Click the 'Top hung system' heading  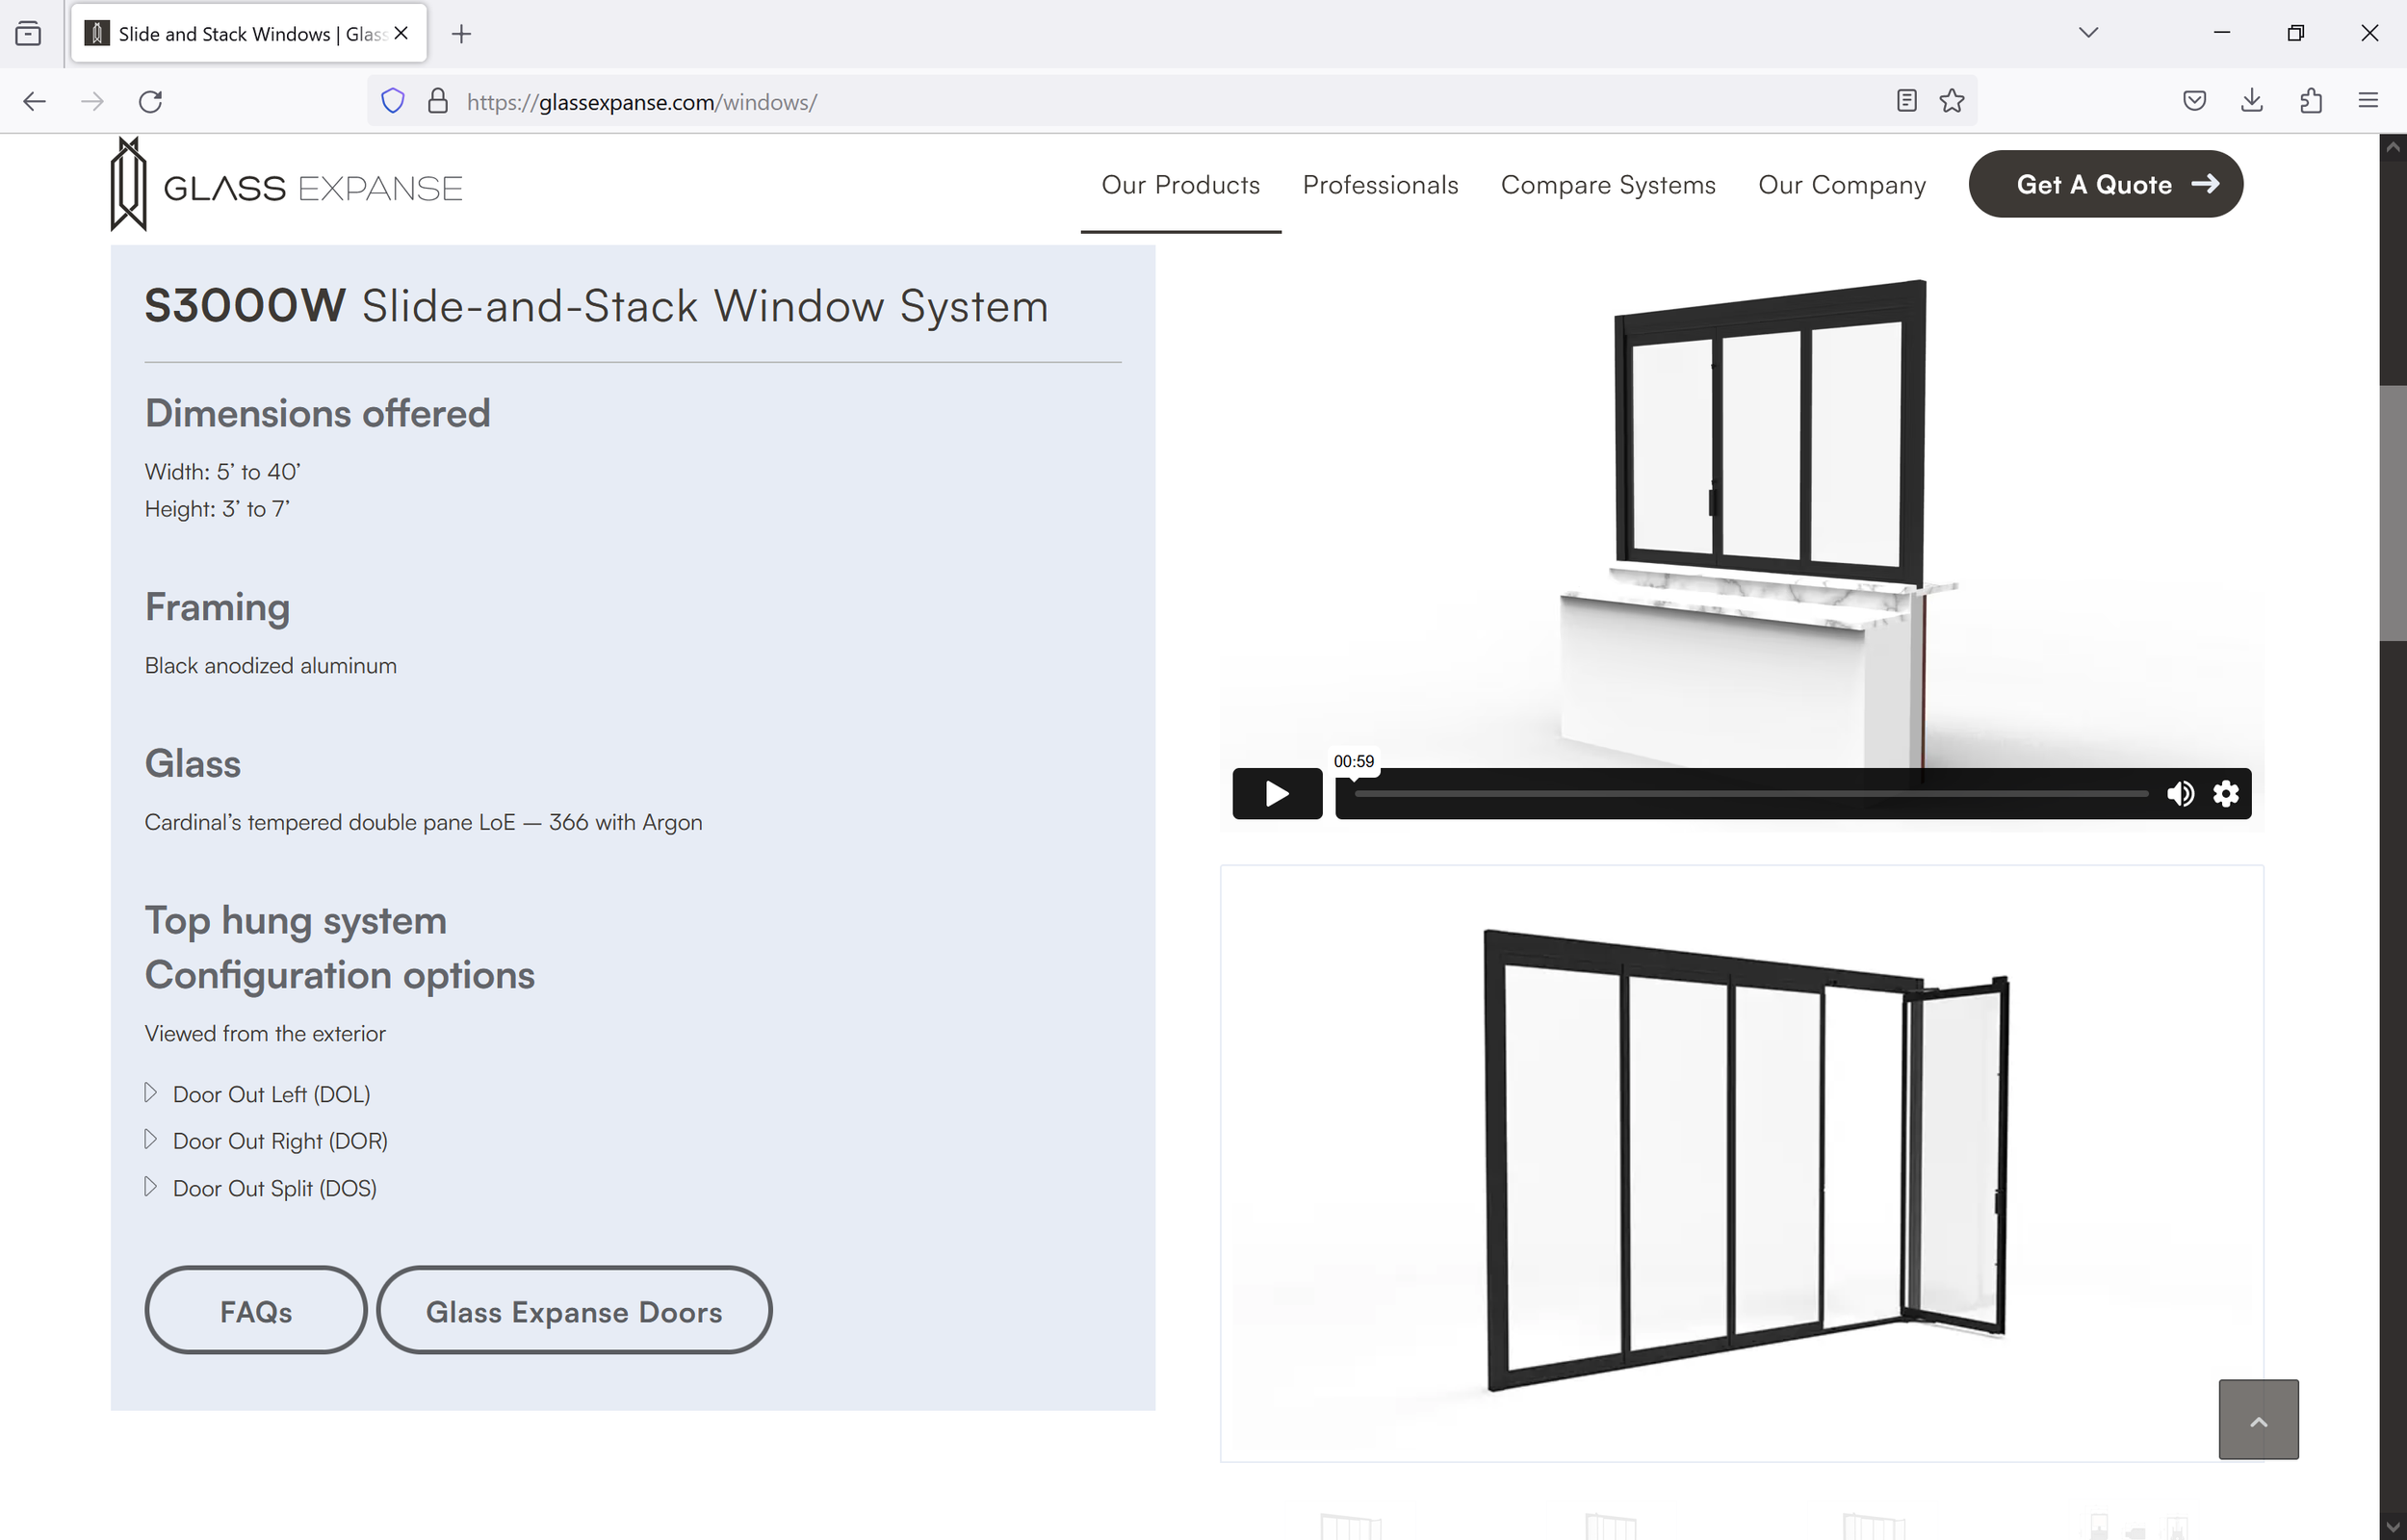tap(295, 921)
